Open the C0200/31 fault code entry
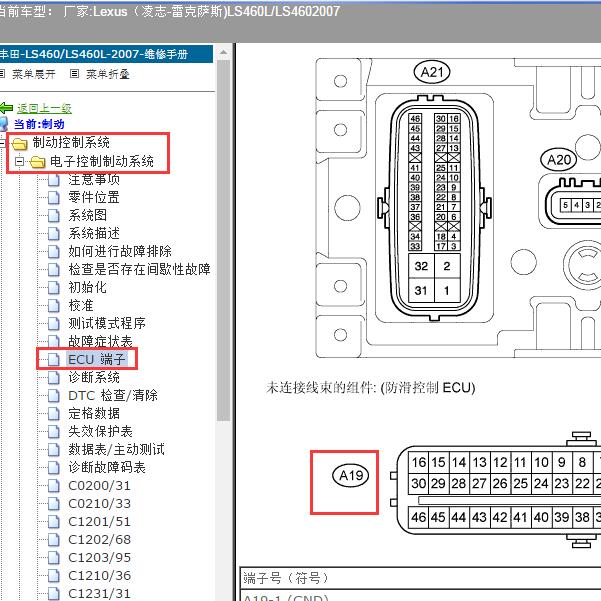The width and height of the screenshot is (601, 601). [100, 486]
